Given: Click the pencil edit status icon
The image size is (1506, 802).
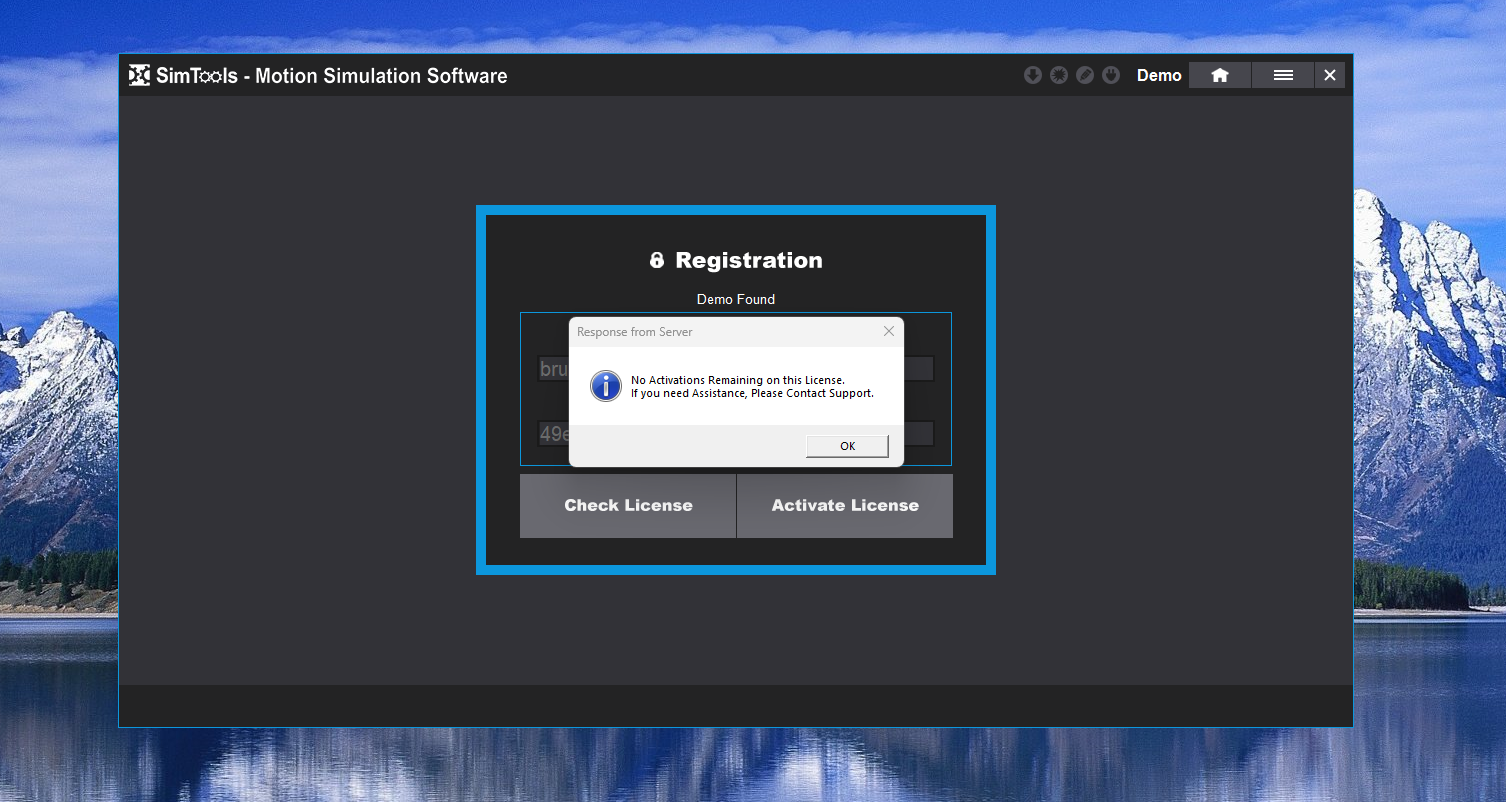Looking at the screenshot, I should tap(1085, 75).
